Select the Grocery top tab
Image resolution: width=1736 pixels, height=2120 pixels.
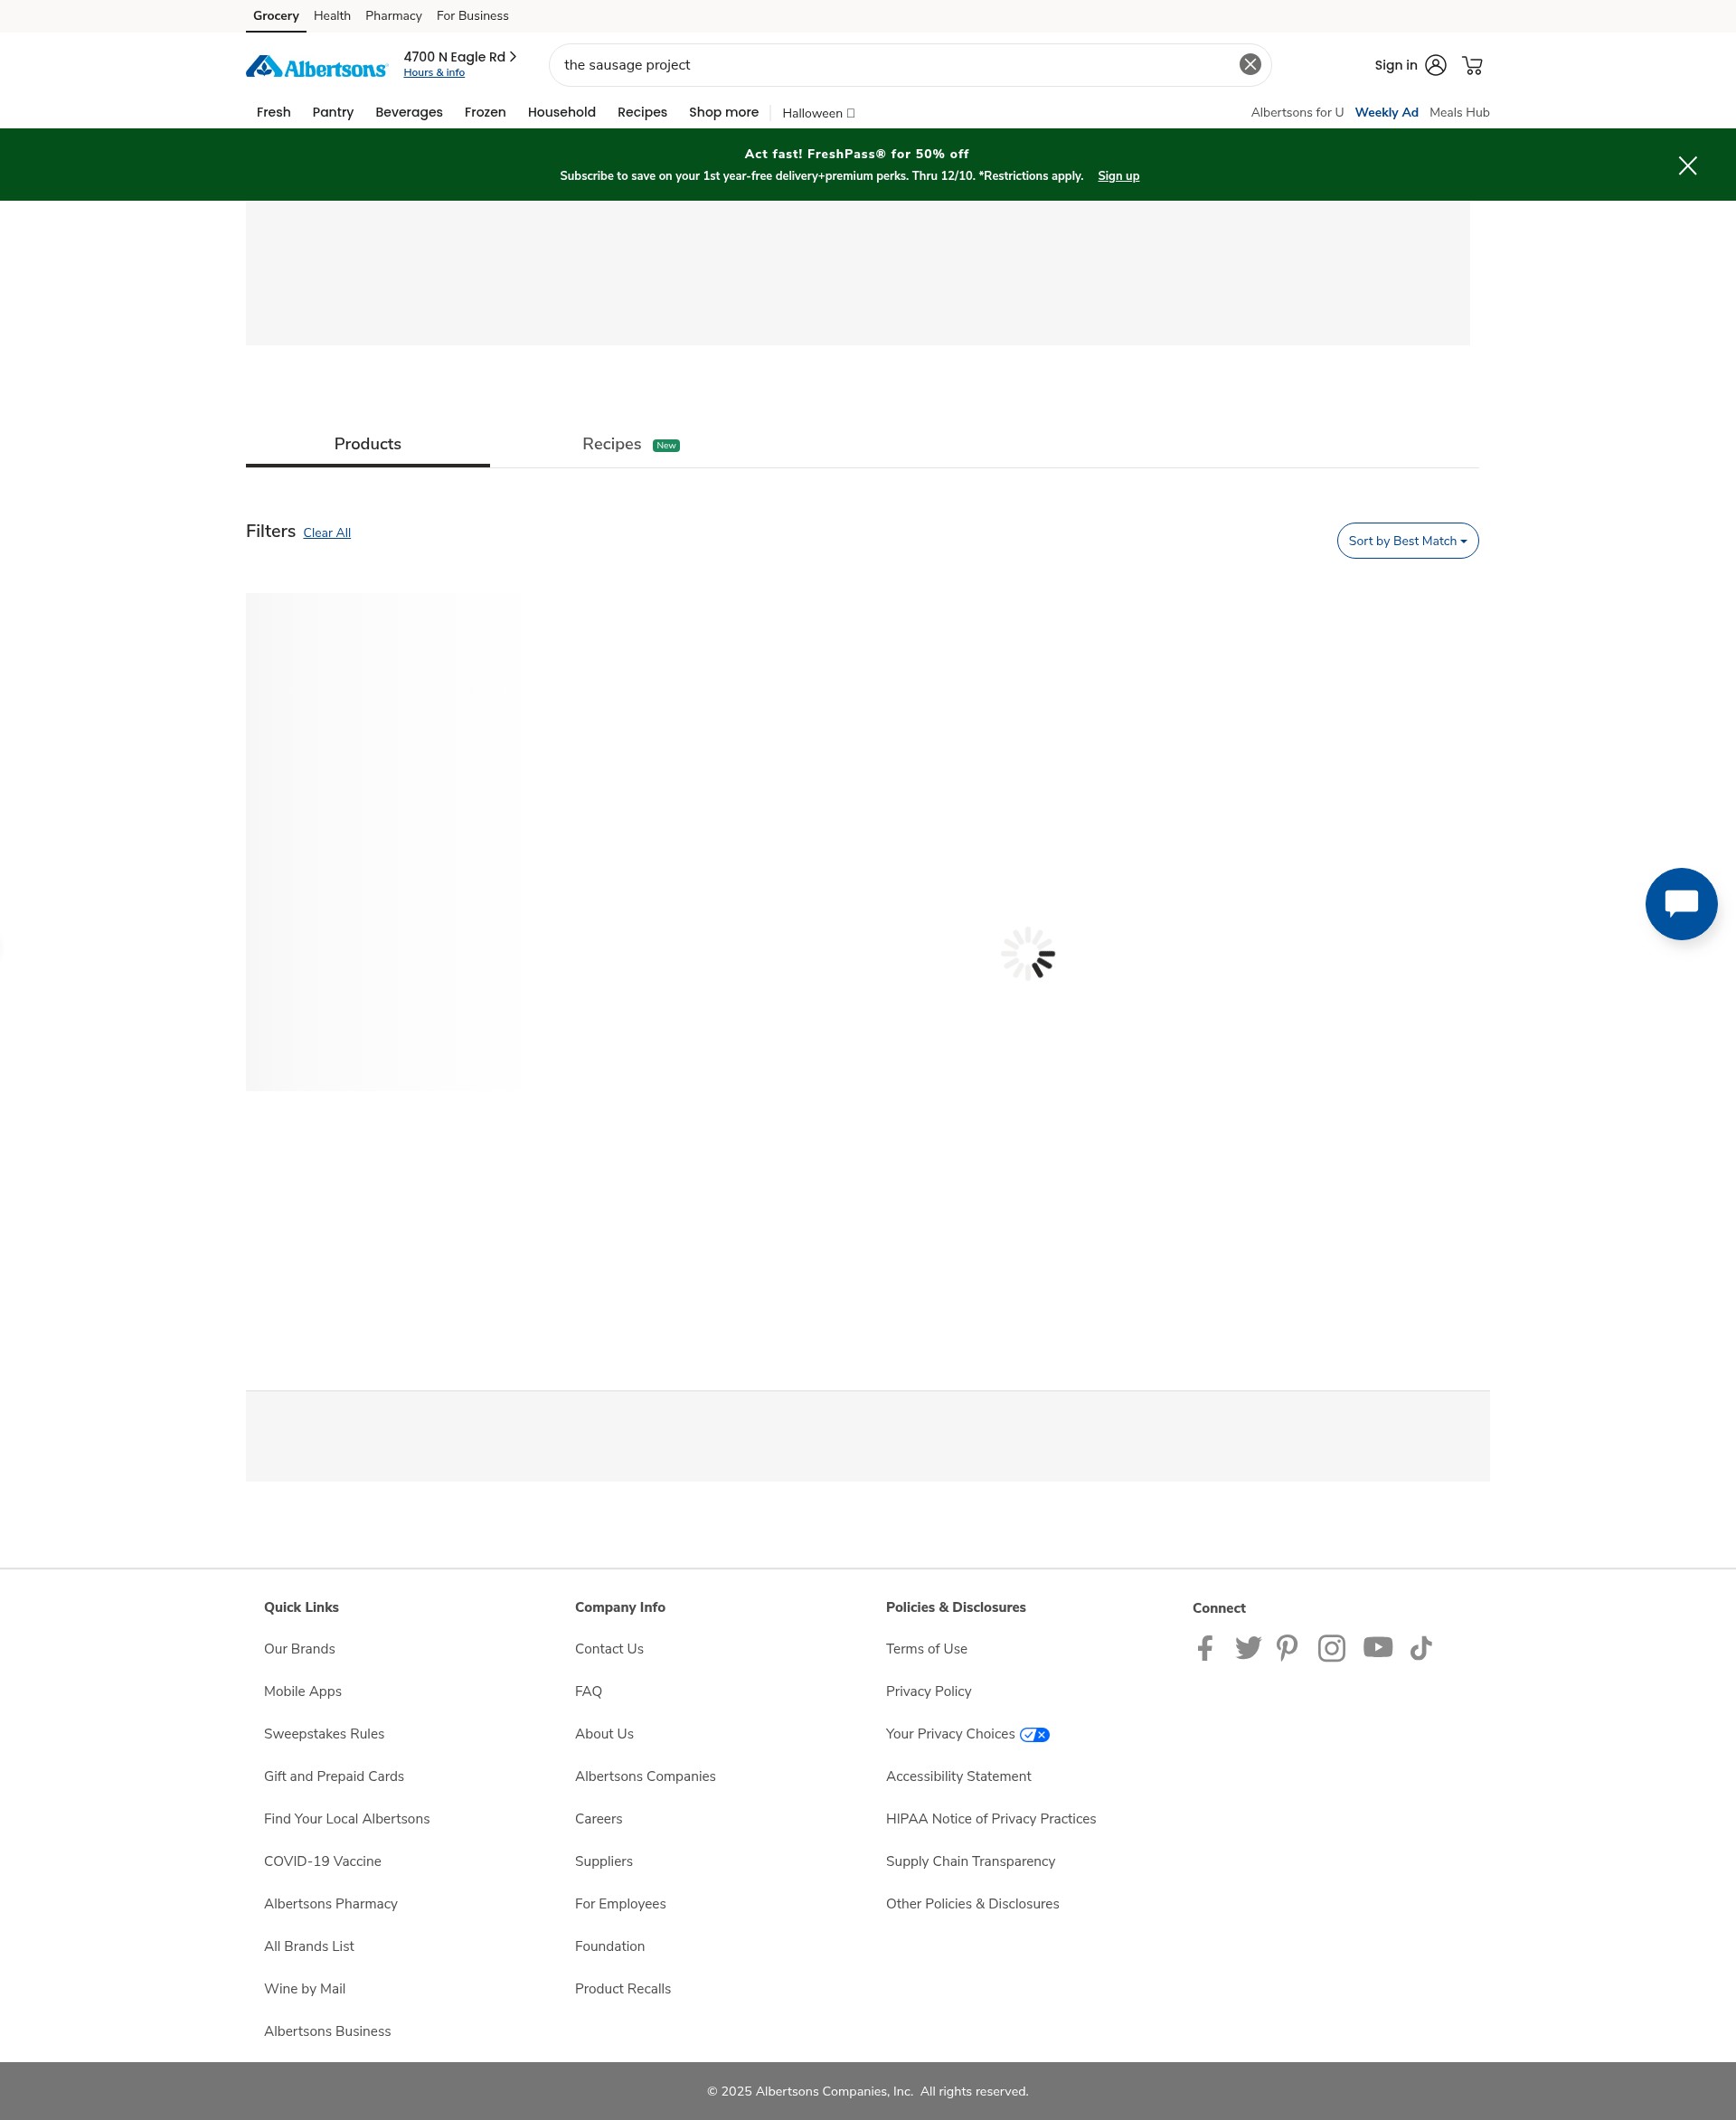[x=276, y=16]
